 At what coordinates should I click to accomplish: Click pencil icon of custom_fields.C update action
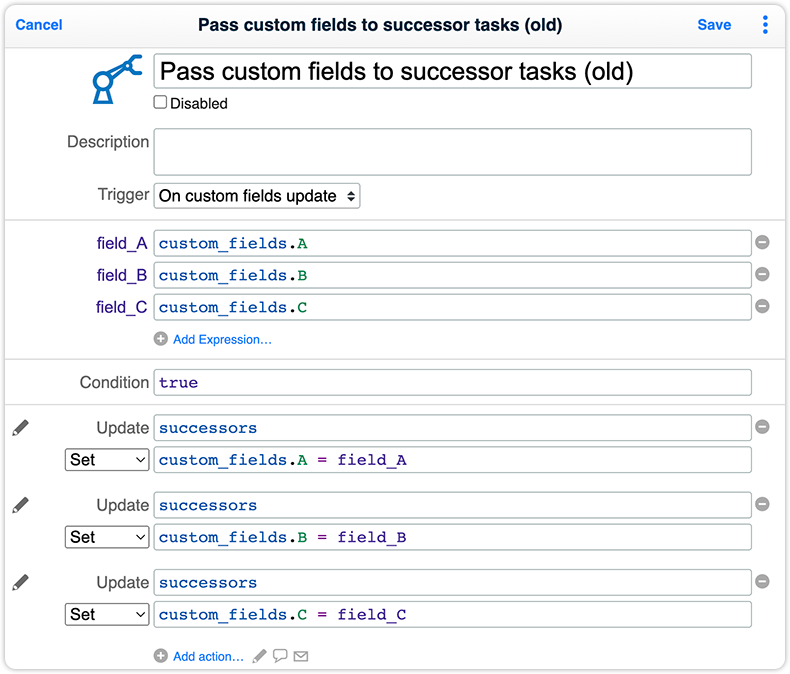[21, 582]
